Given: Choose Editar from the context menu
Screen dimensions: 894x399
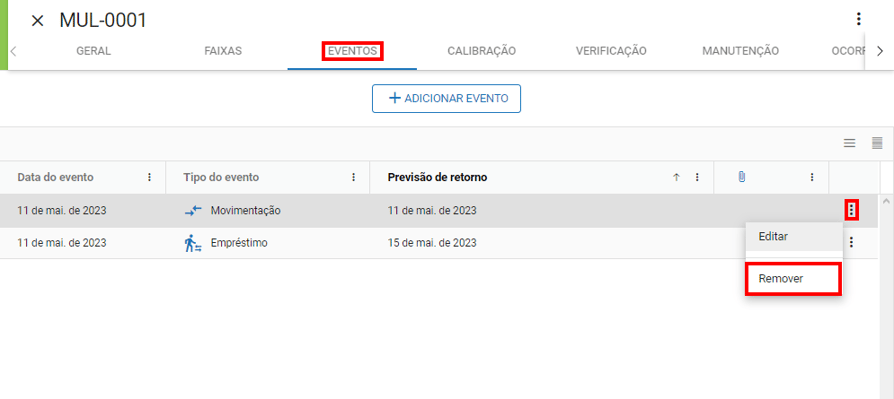Looking at the screenshot, I should click(x=793, y=236).
